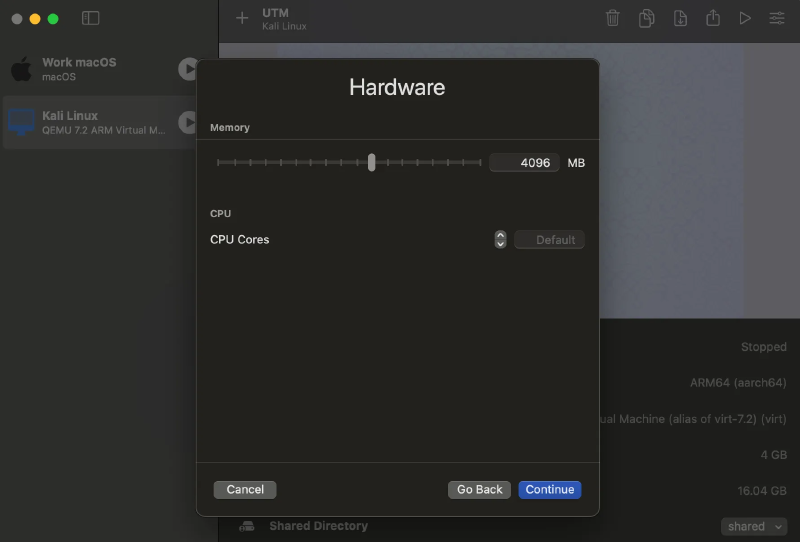Click Continue to proceed
Image resolution: width=800 pixels, height=542 pixels.
click(549, 489)
